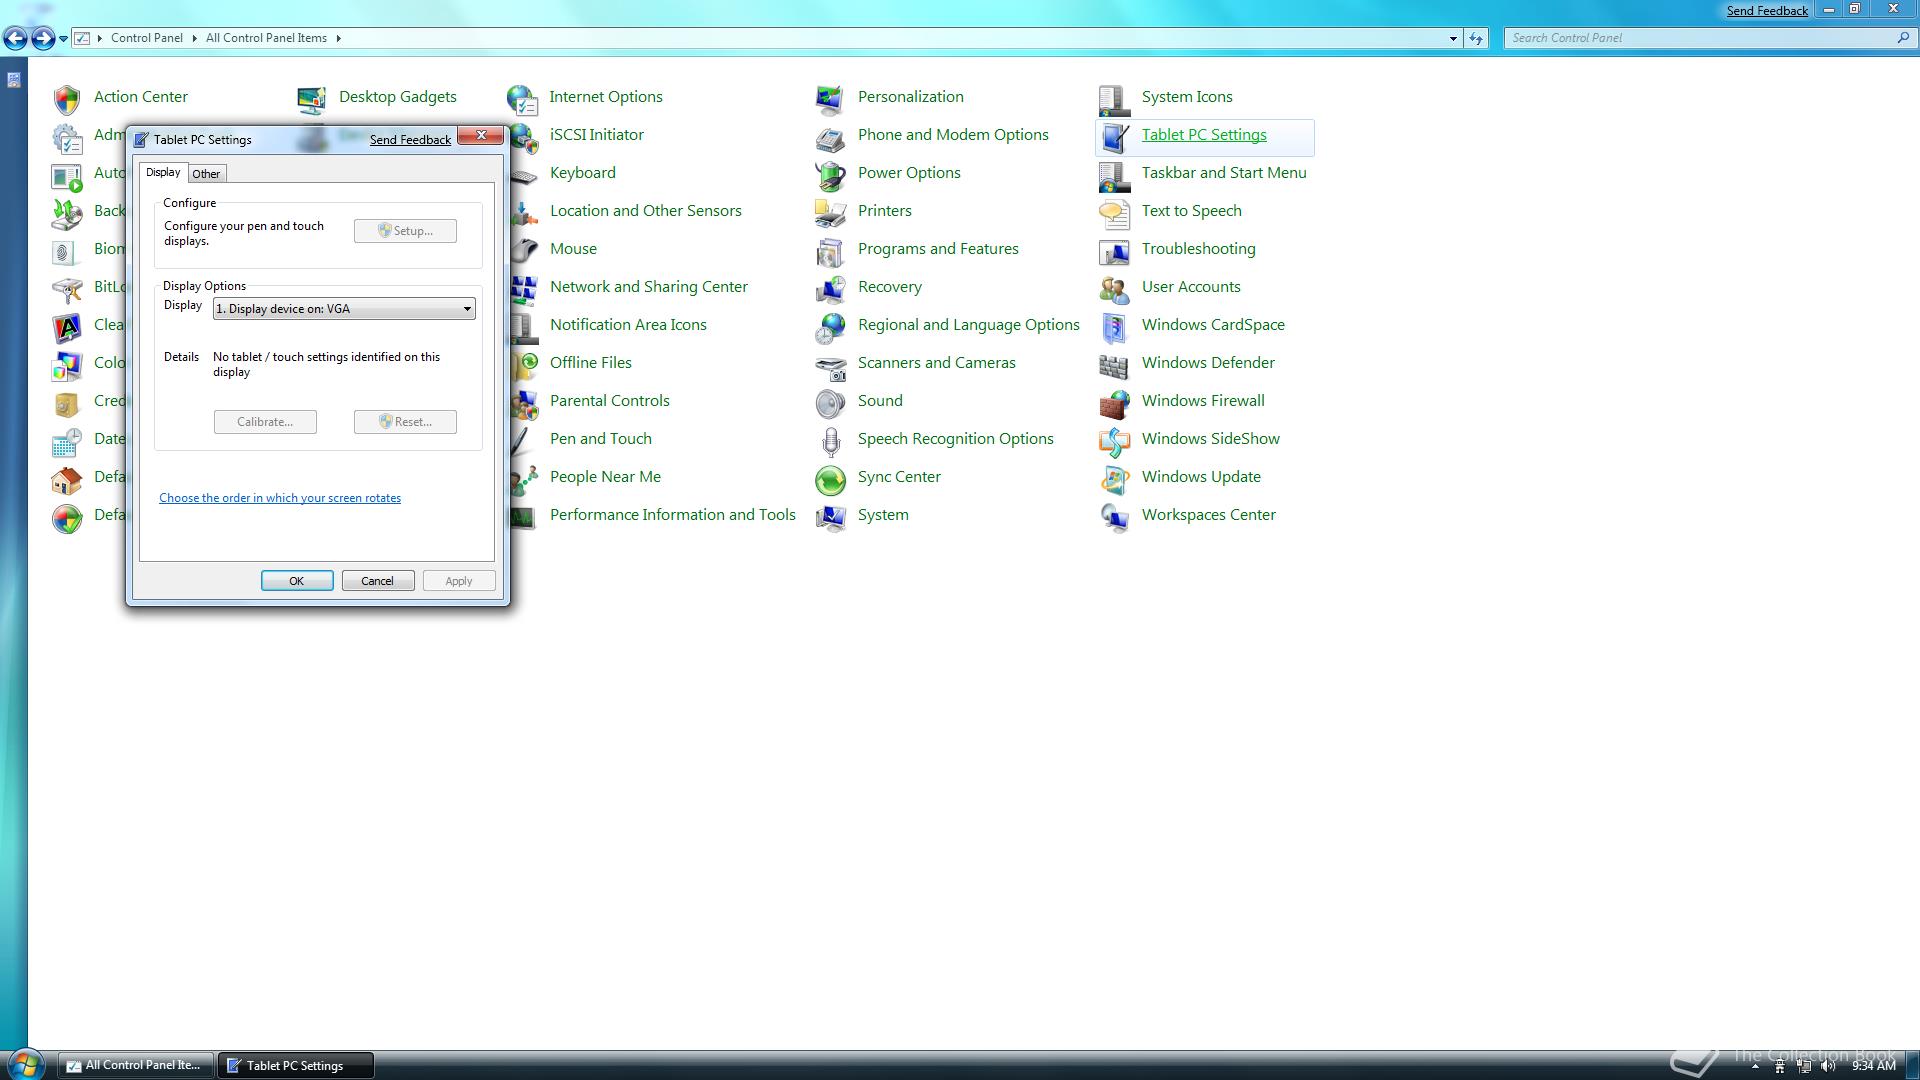The image size is (1920, 1080).
Task: Open the System computer icon
Action: coord(830,517)
